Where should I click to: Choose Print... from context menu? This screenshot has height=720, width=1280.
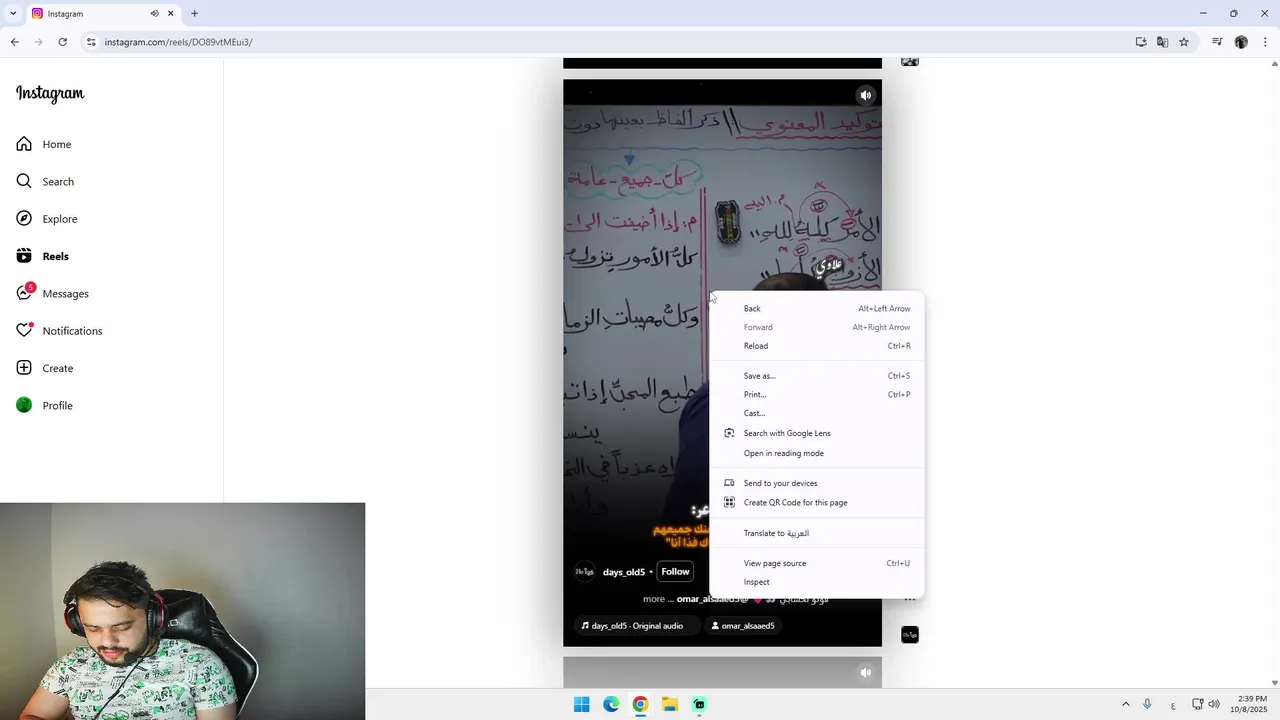(x=817, y=395)
